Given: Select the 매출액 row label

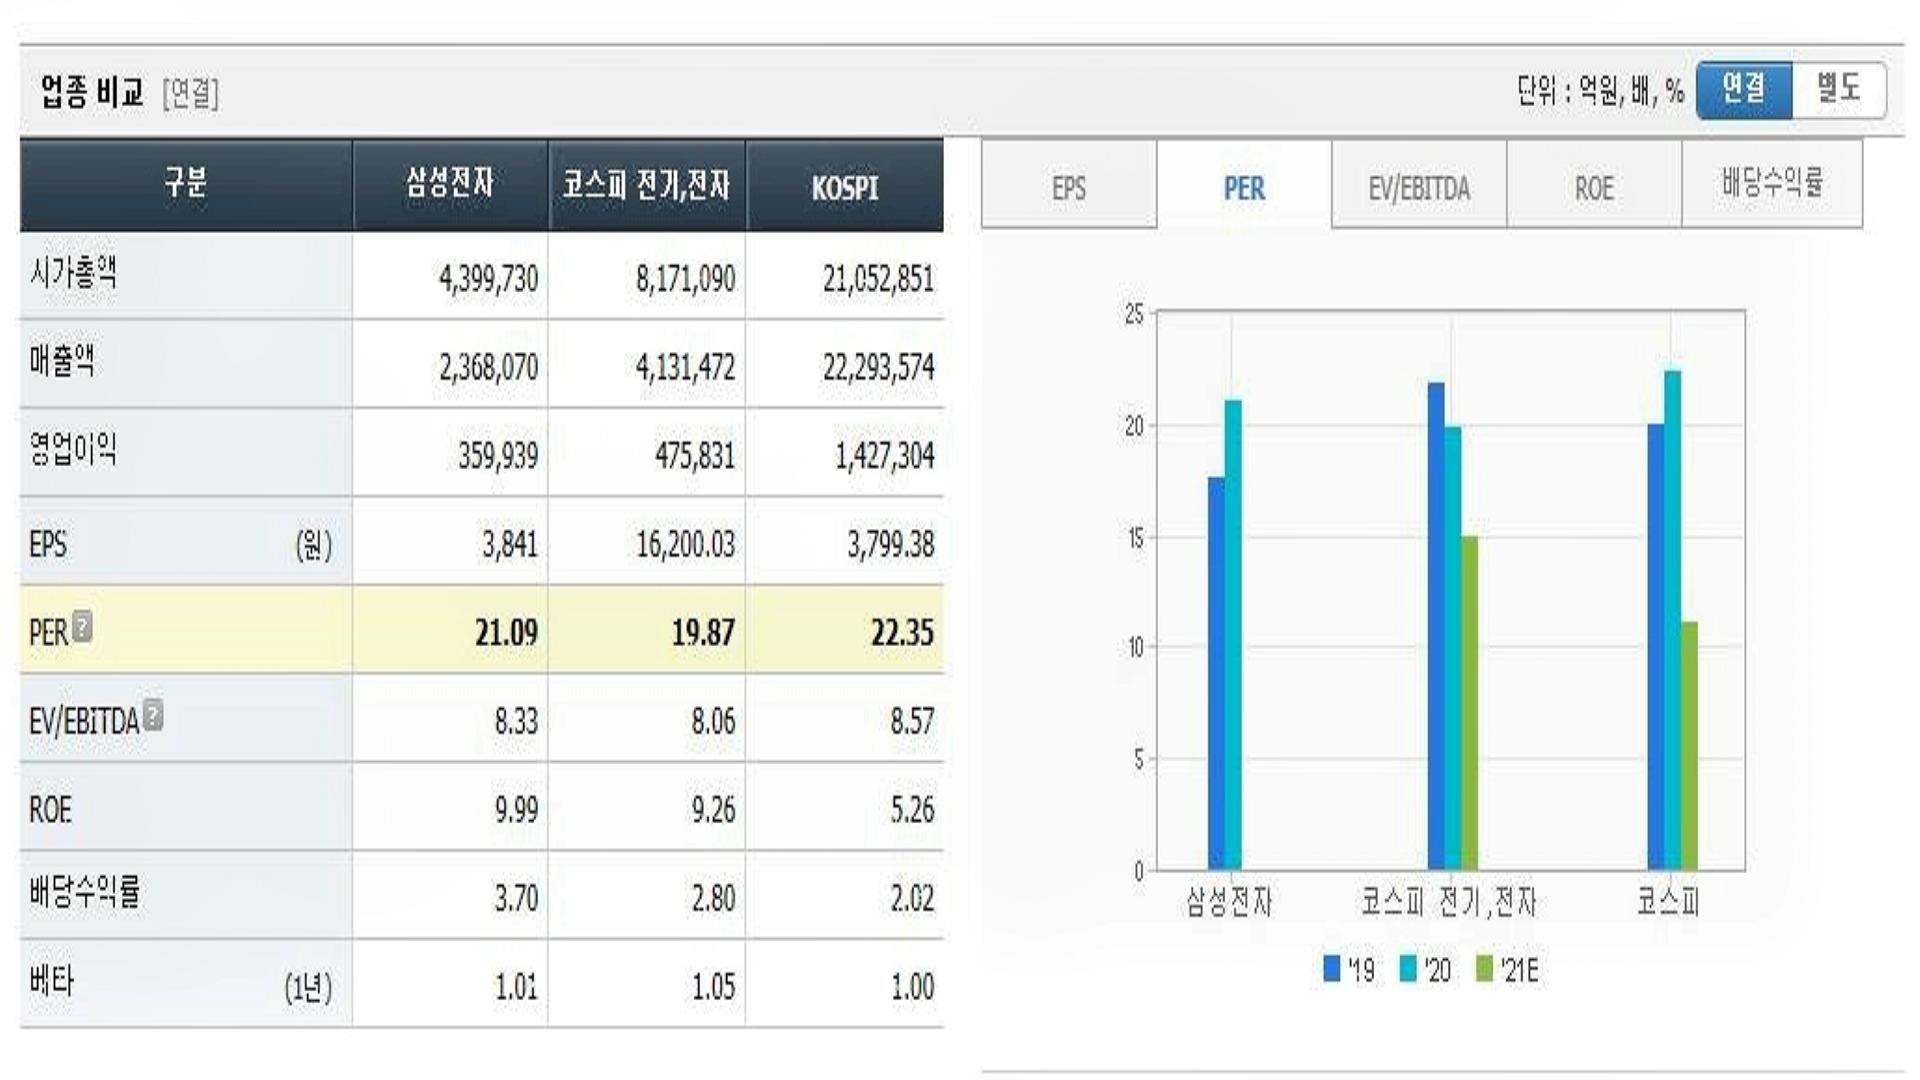Looking at the screenshot, I should (62, 361).
